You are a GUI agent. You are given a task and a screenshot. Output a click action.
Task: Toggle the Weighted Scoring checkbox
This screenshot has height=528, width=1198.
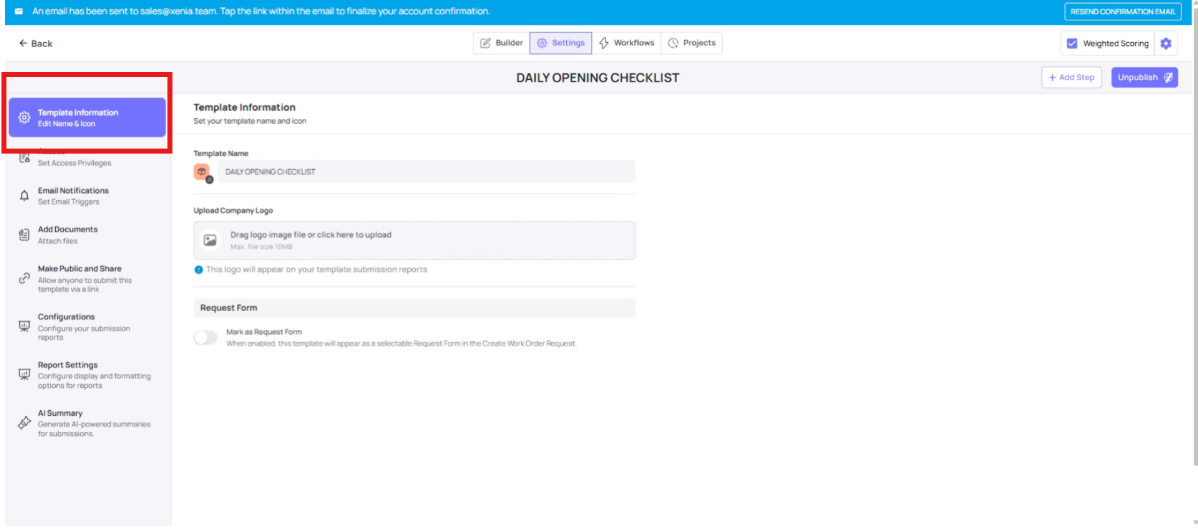pyautogui.click(x=1072, y=44)
